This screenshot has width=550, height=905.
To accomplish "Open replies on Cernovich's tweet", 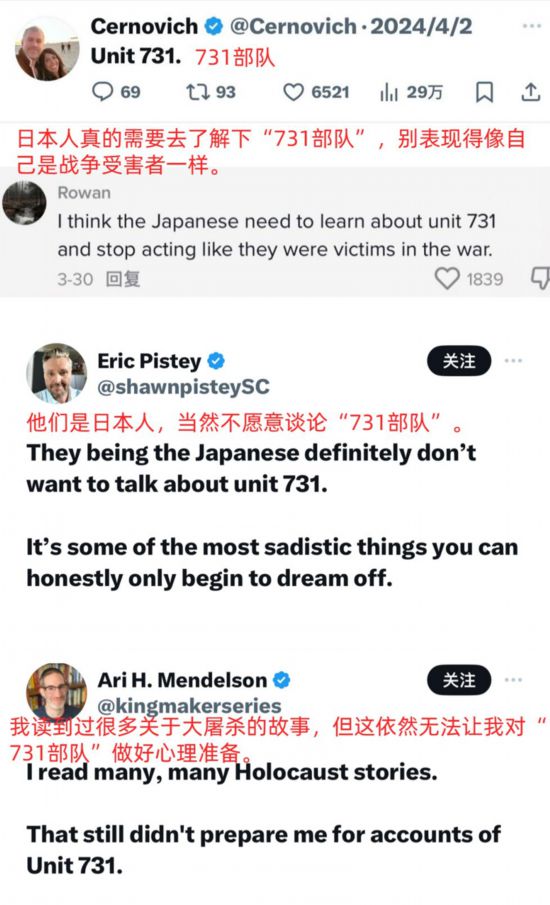I will pyautogui.click(x=103, y=92).
